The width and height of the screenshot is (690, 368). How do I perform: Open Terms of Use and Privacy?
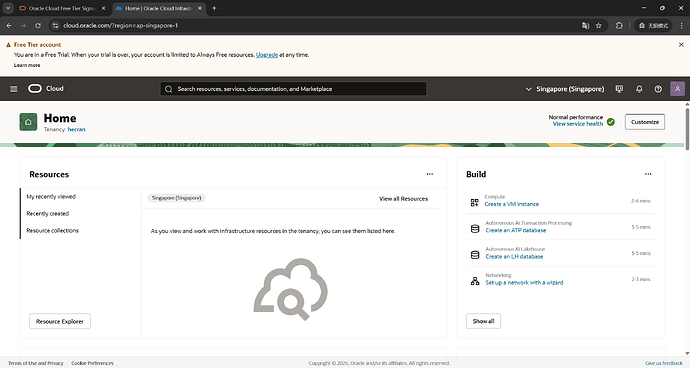click(36, 363)
